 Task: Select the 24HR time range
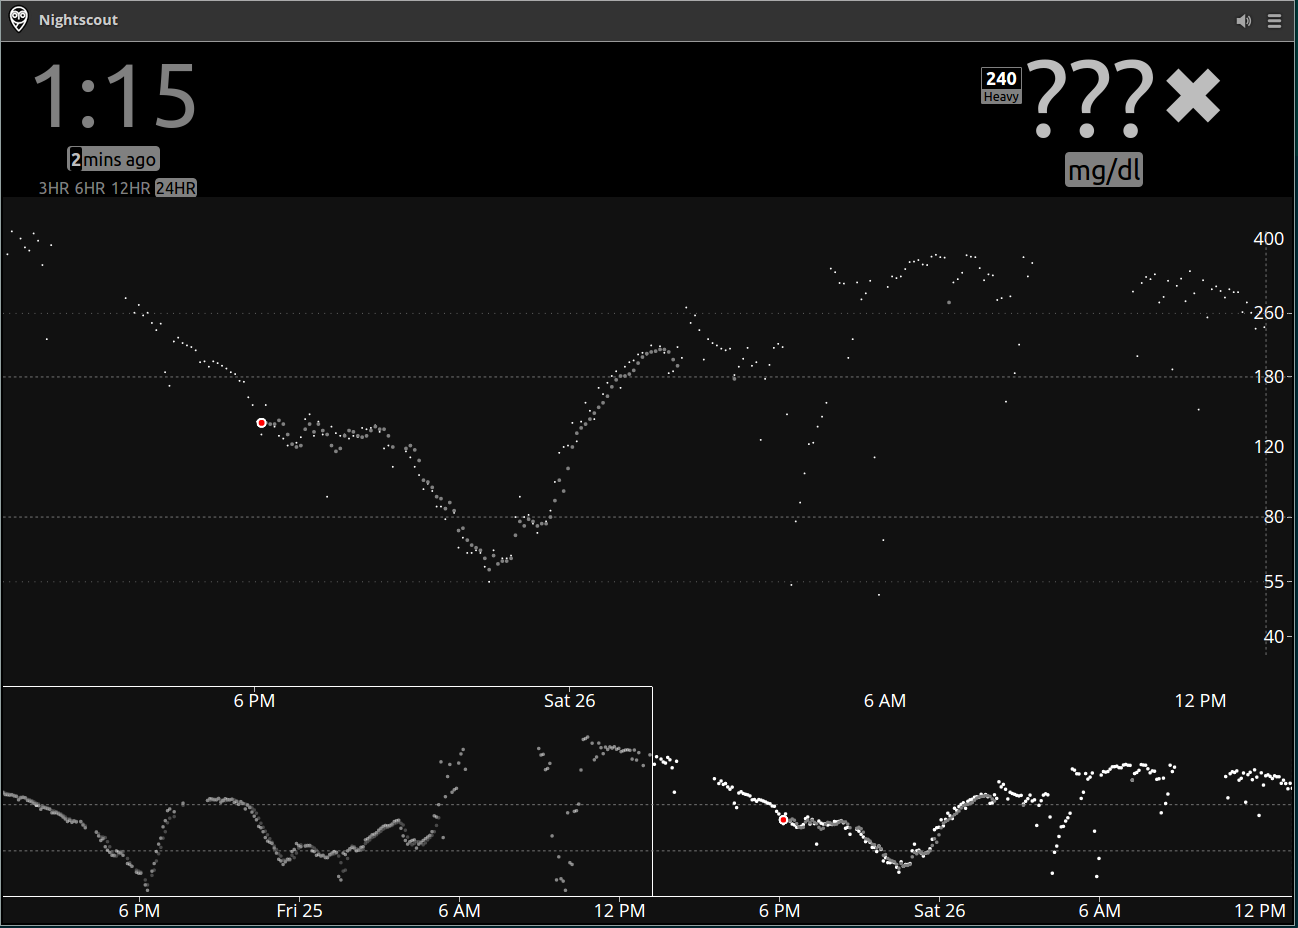click(x=176, y=188)
